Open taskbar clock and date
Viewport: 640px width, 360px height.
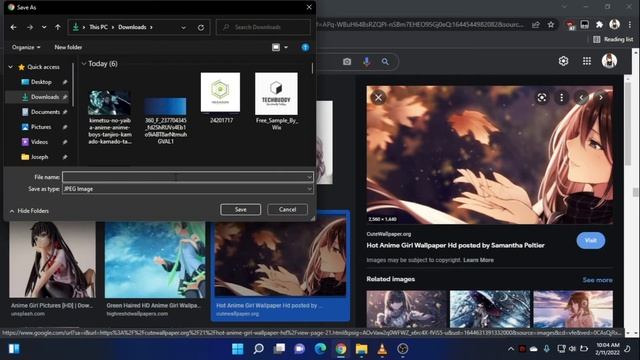608,349
